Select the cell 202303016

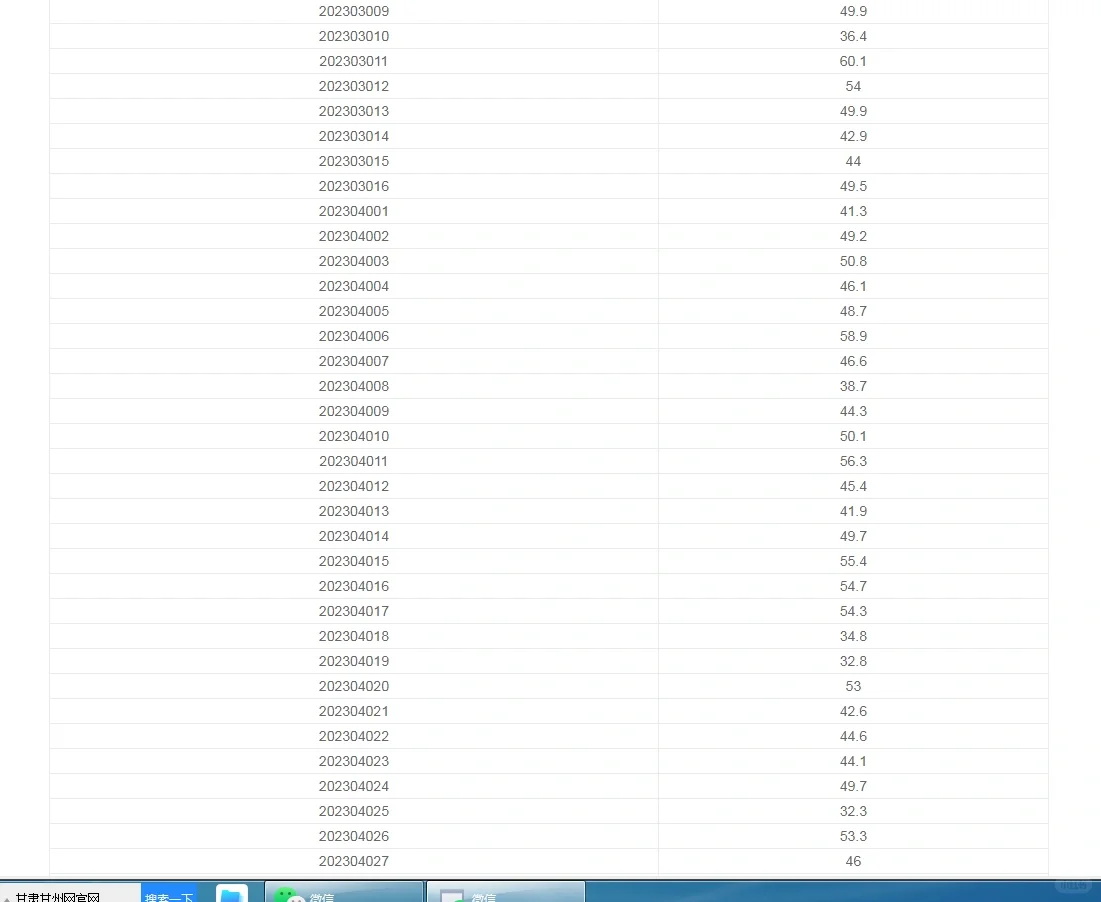point(354,186)
